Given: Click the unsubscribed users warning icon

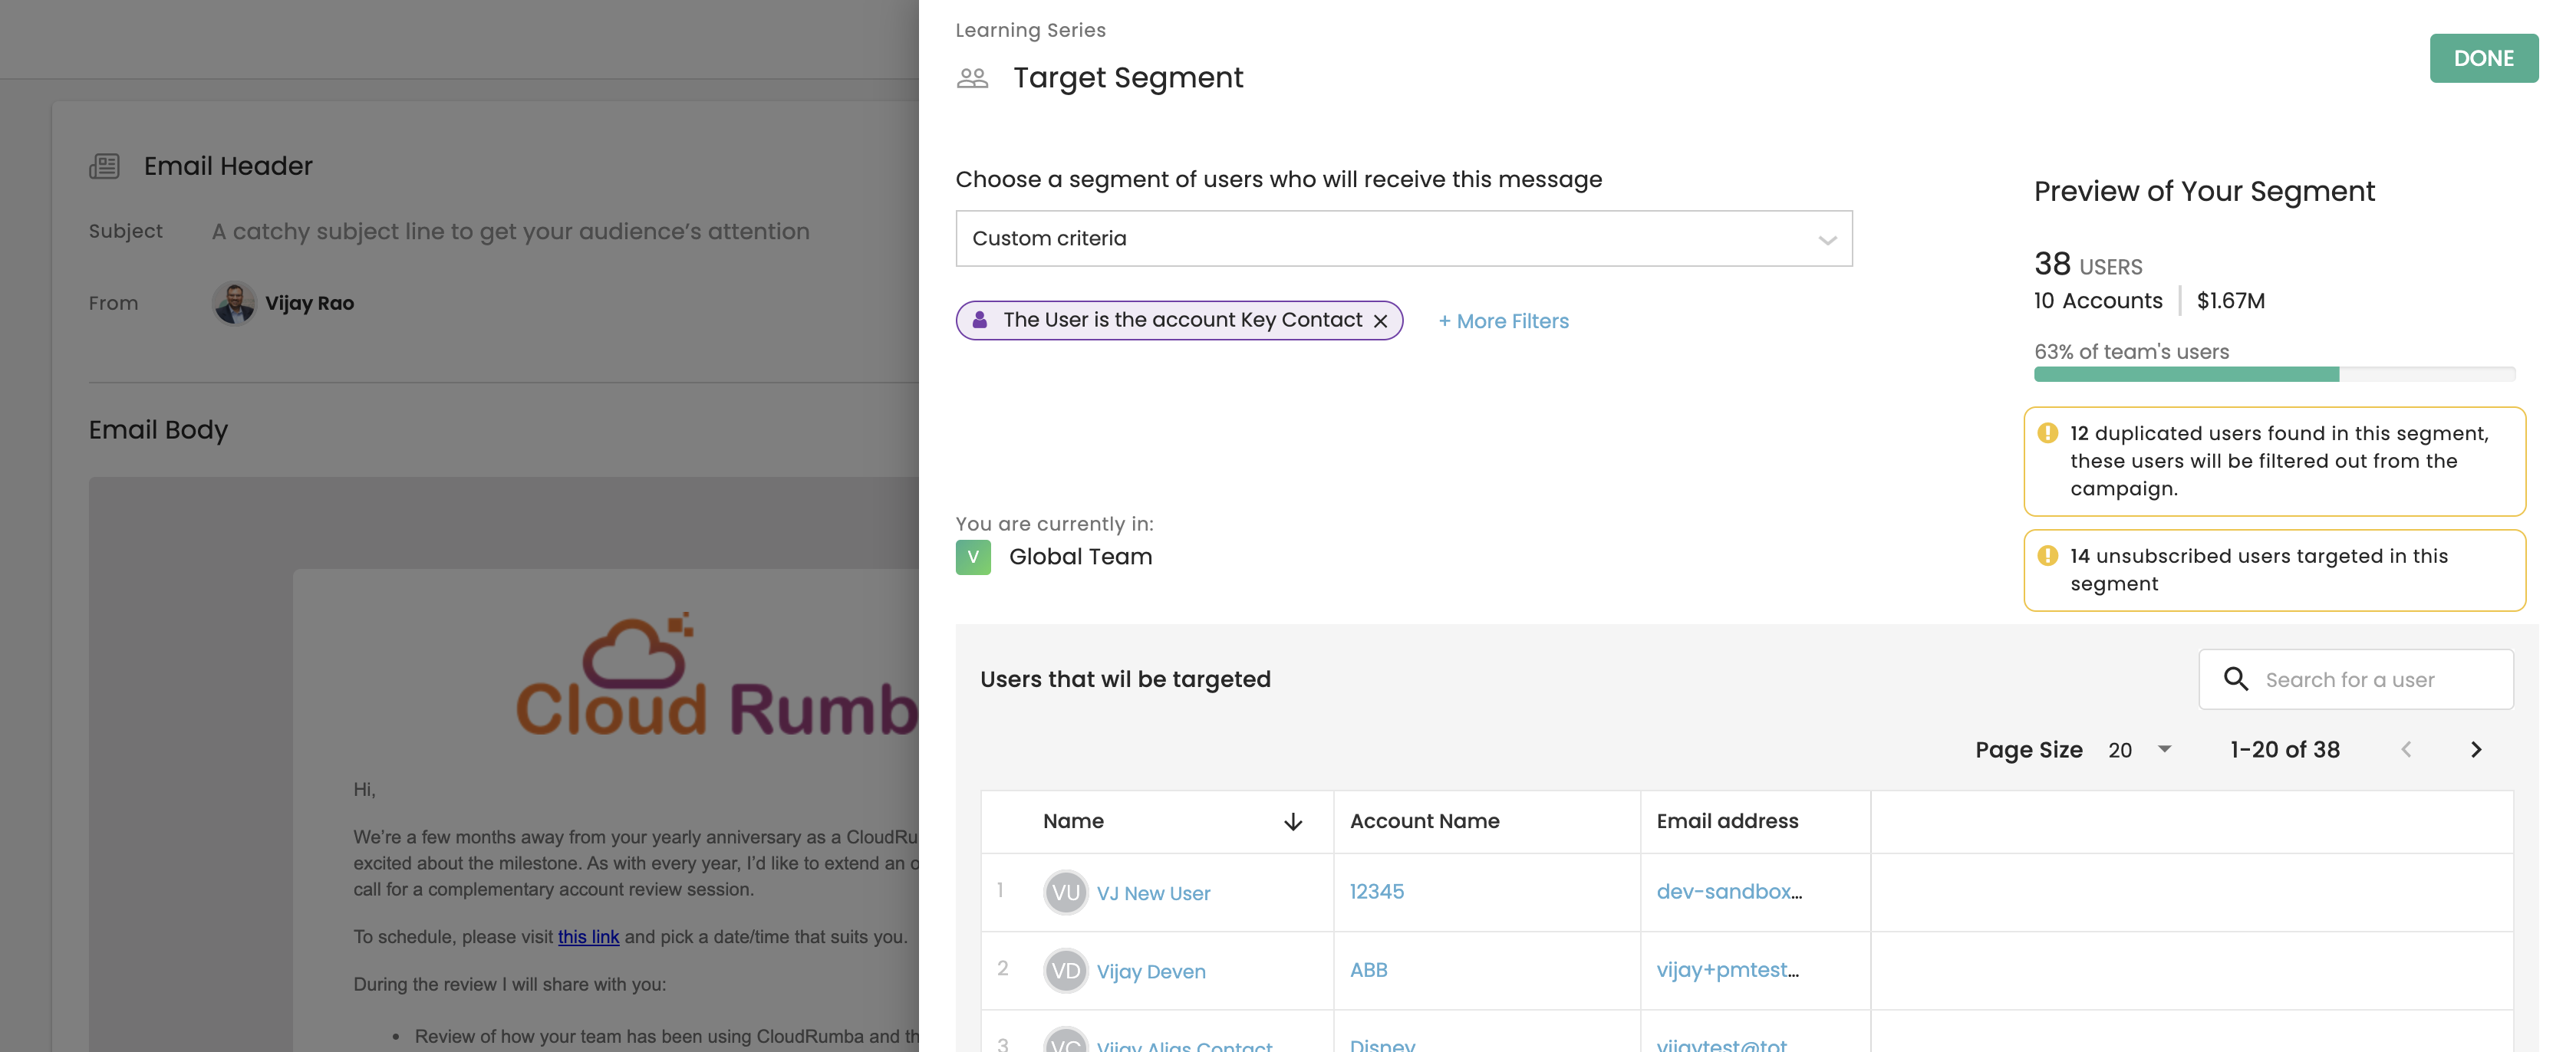Looking at the screenshot, I should [x=2047, y=556].
